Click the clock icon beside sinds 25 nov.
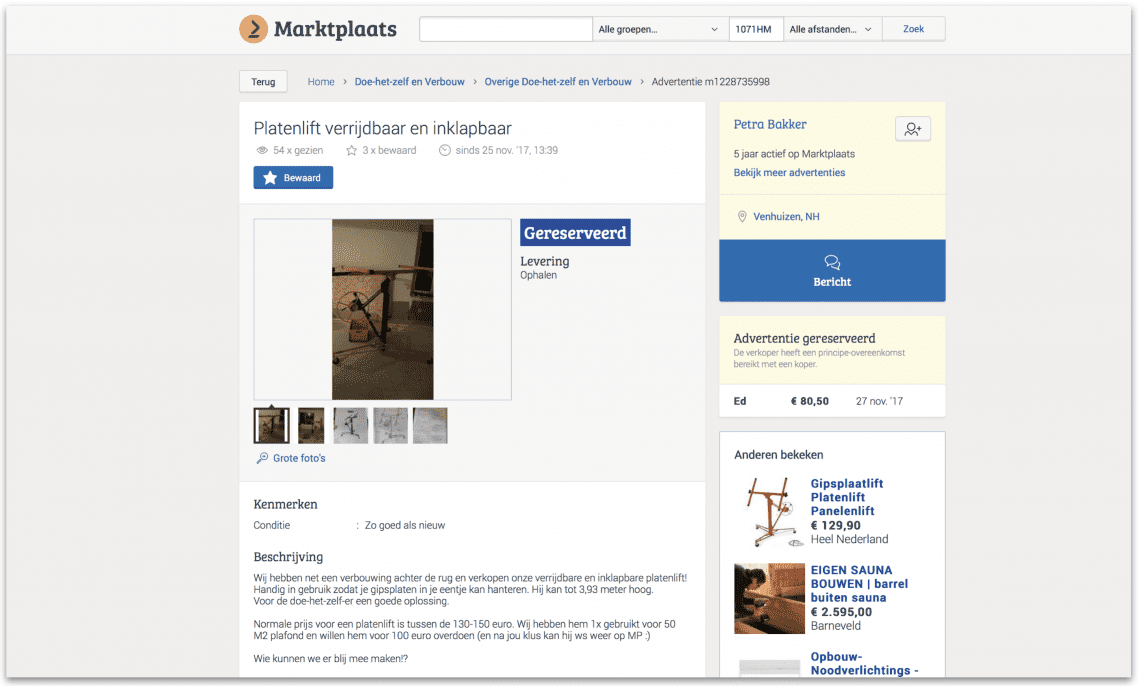 444,150
